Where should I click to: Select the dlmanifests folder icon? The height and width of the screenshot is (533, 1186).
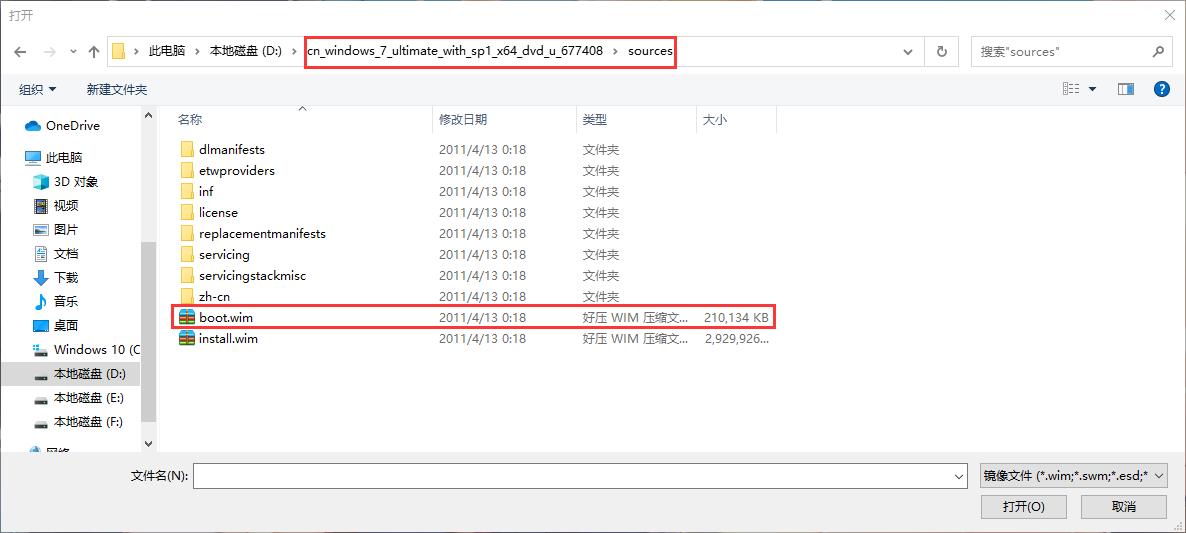(x=187, y=150)
